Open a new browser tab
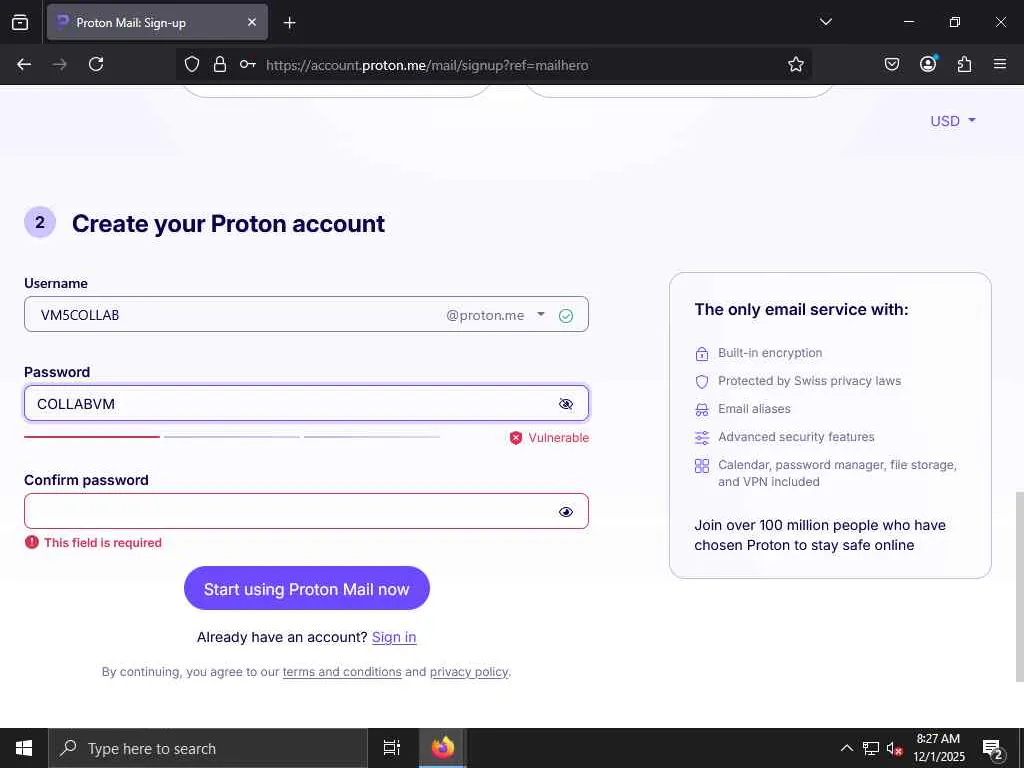 (289, 22)
